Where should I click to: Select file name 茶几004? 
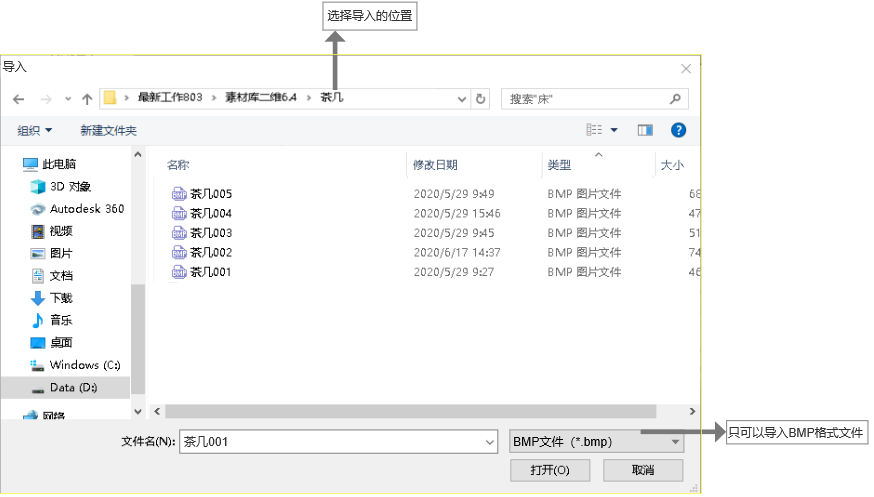pos(211,213)
